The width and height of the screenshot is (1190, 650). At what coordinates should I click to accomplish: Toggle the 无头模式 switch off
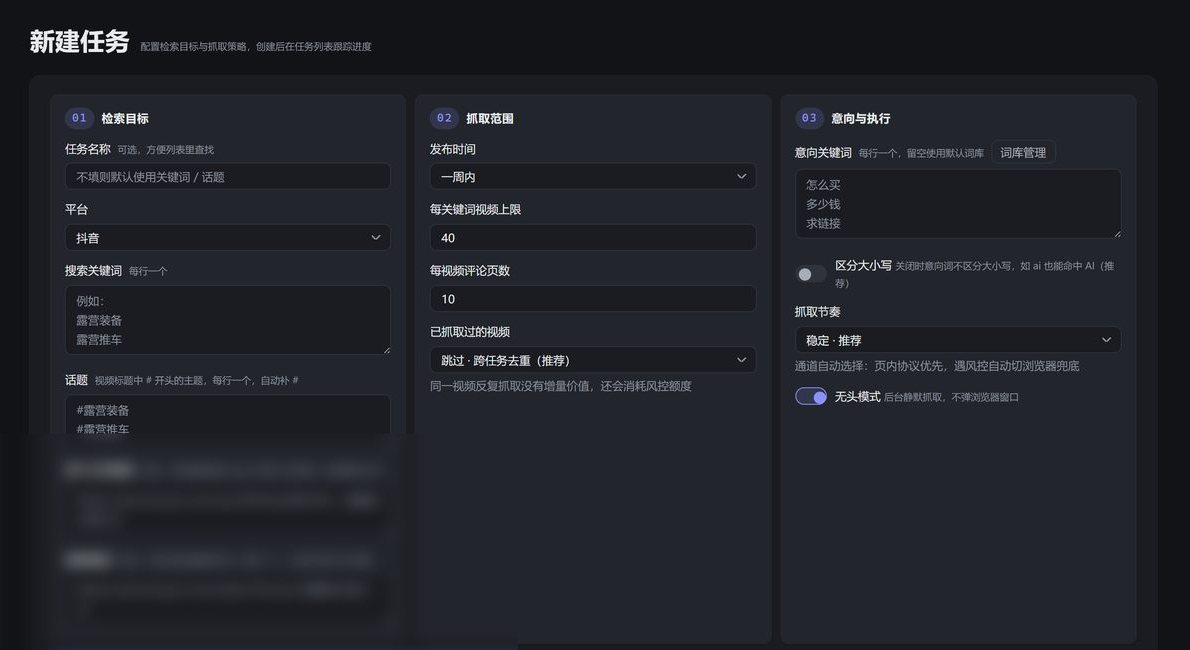pyautogui.click(x=811, y=396)
